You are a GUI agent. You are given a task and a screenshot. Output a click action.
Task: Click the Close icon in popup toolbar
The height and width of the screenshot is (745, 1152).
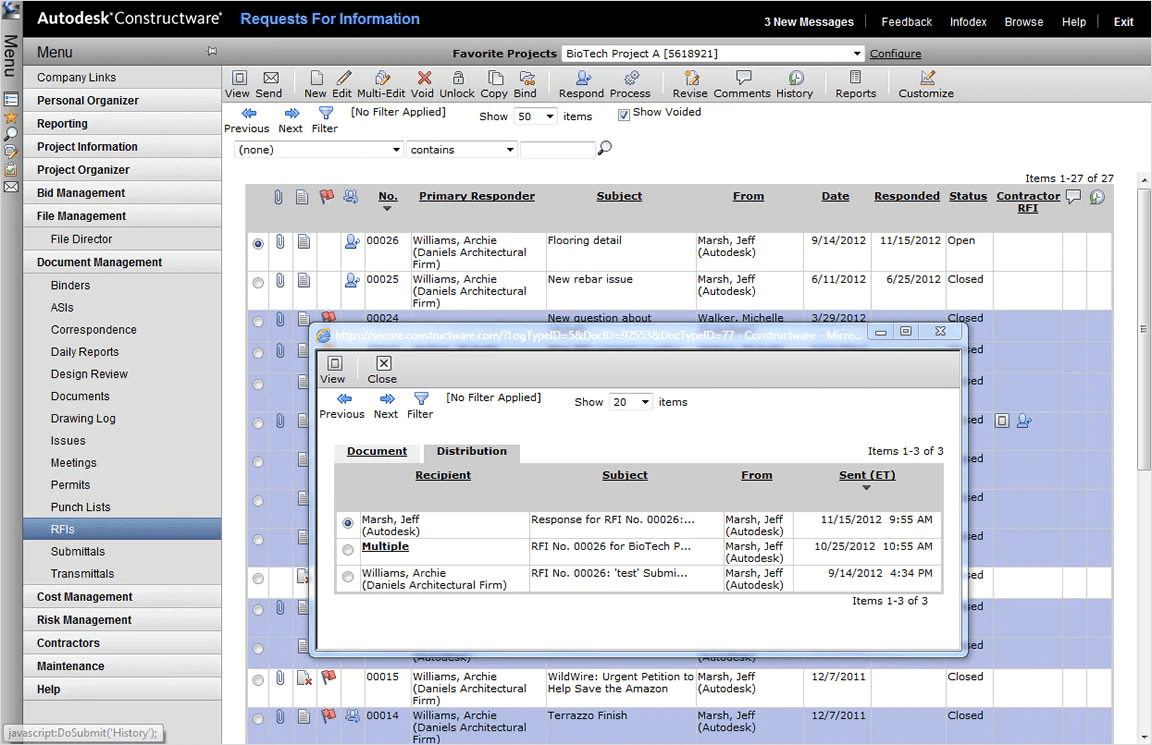point(384,363)
